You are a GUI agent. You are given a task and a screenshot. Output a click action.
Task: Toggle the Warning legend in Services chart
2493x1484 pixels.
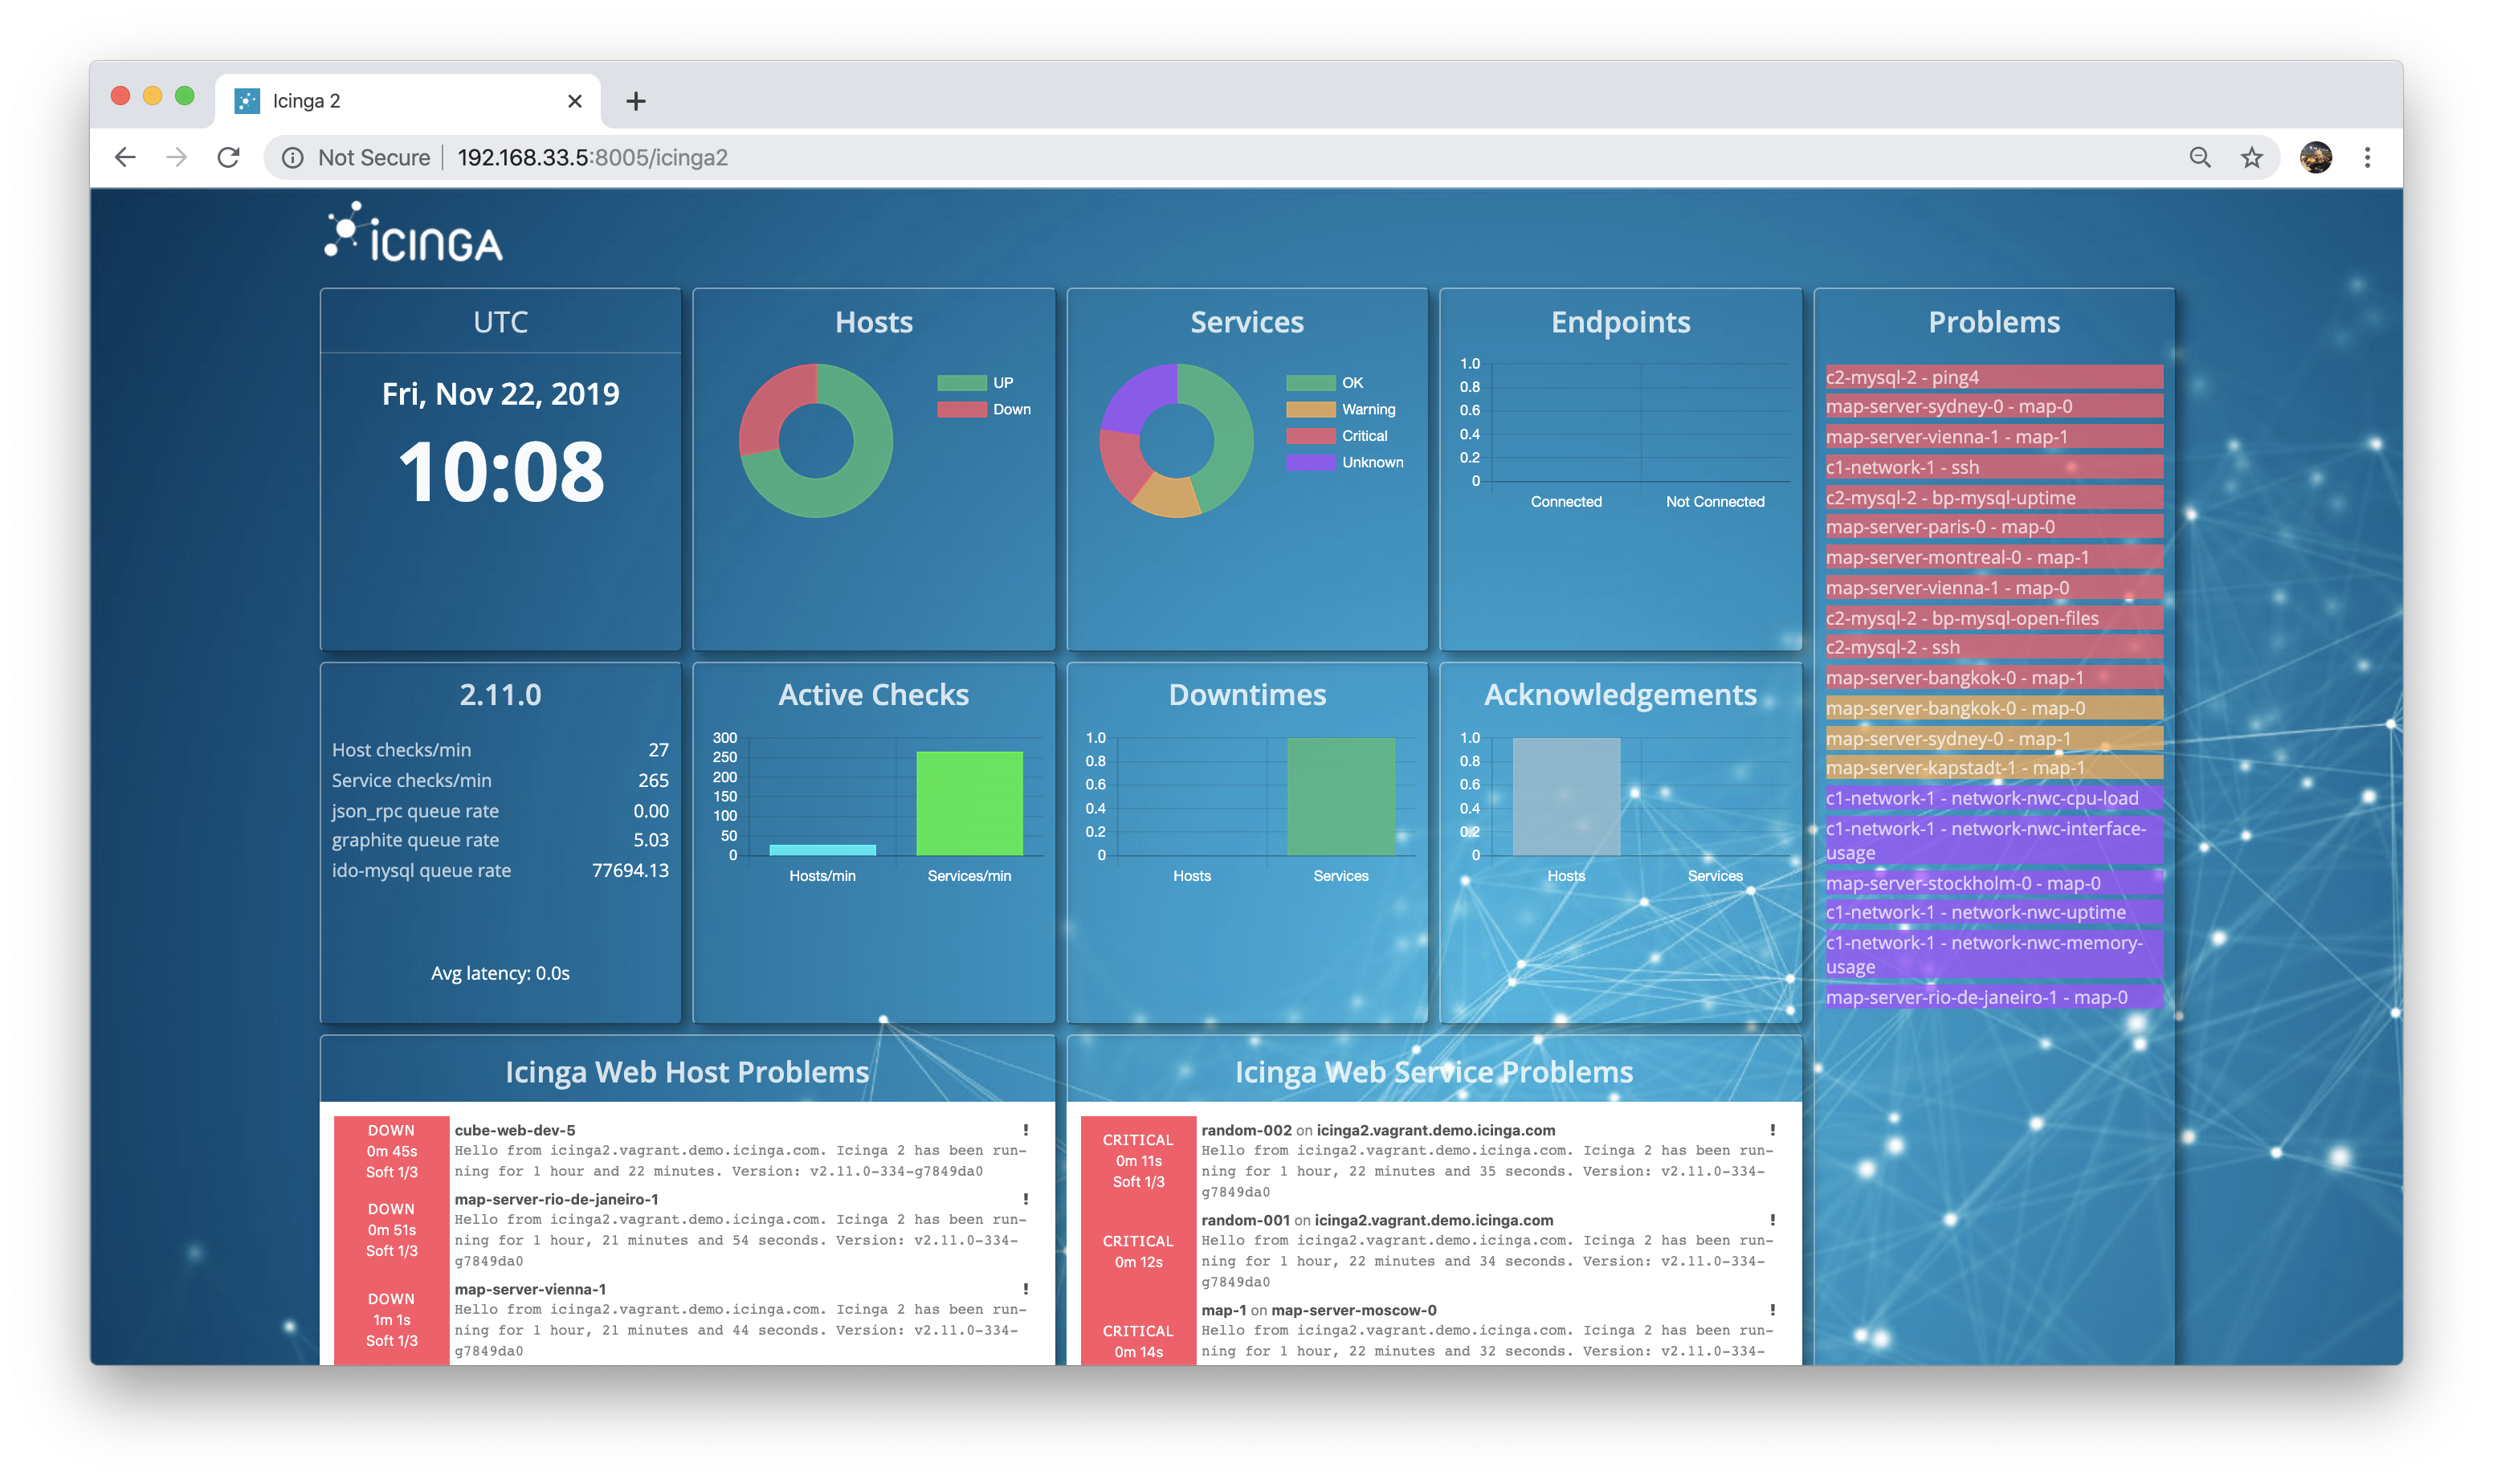coord(1340,409)
